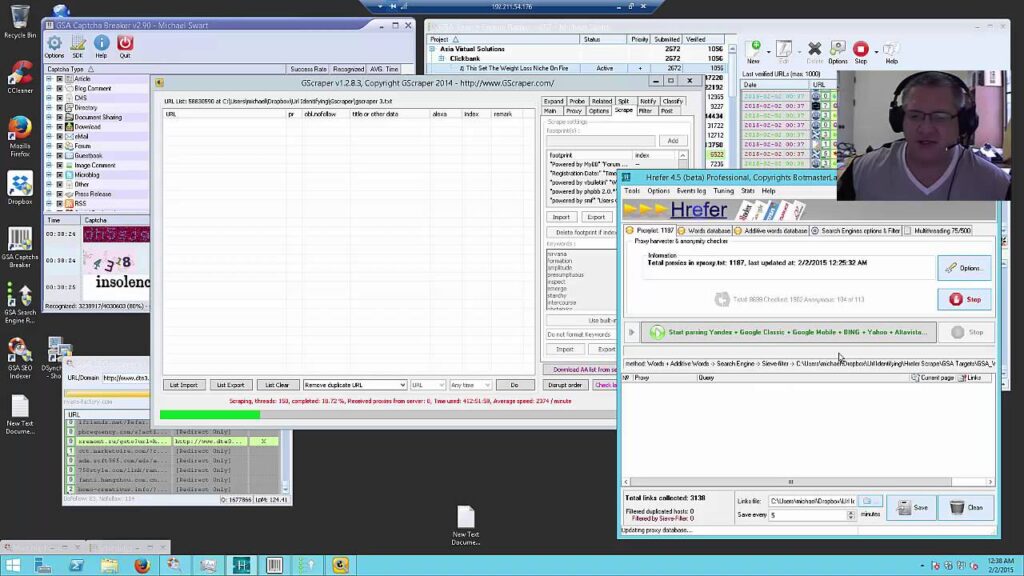Click List Export button in GScraper

[x=231, y=385]
